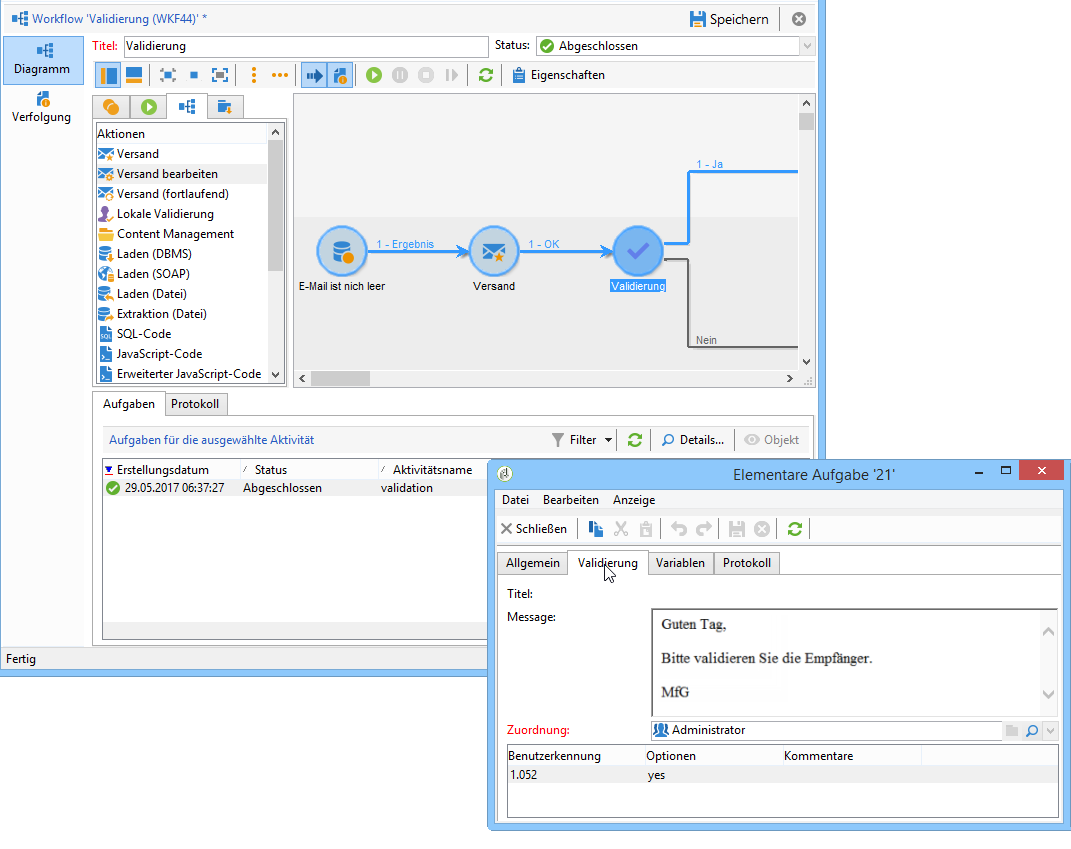Click the 'Versand' delivery node in the diagram
This screenshot has height=849, width=1071.
pyautogui.click(x=494, y=251)
